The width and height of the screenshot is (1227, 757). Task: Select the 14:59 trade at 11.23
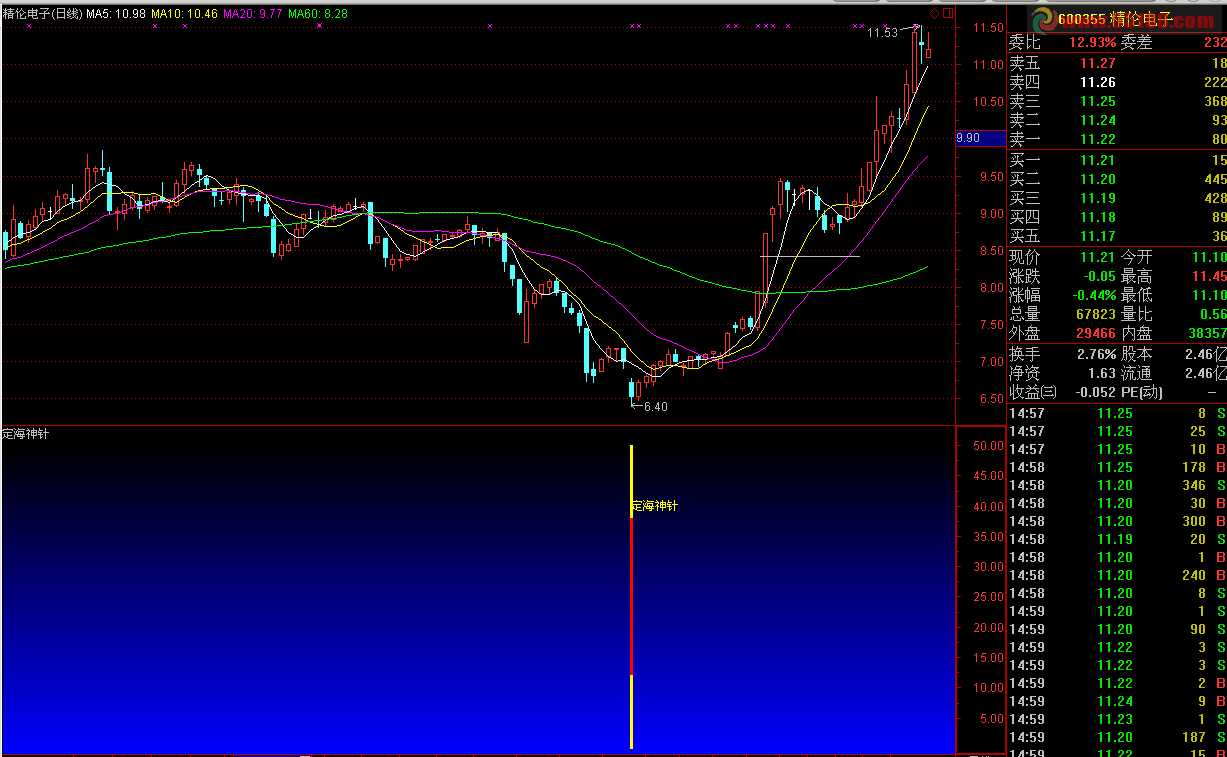click(1117, 719)
